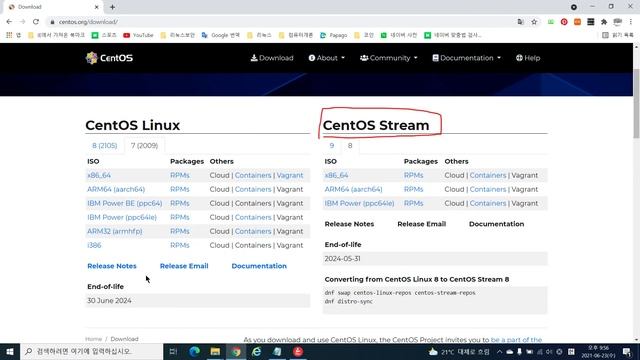The height and width of the screenshot is (360, 640).
Task: Open Containers in the ARM32 (armhfp) row
Action: tap(253, 231)
